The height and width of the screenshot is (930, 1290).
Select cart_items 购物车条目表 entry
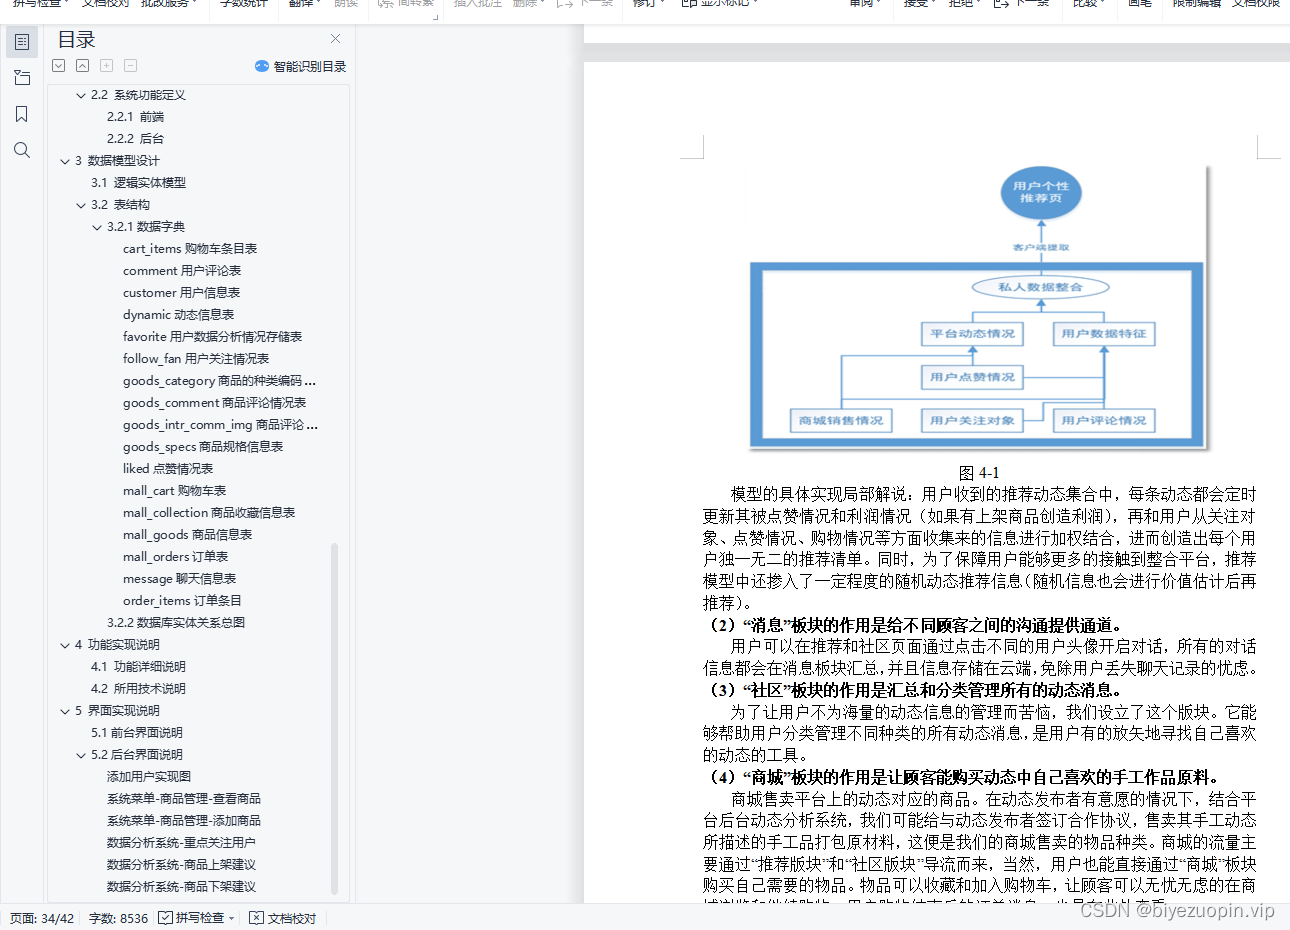[190, 249]
